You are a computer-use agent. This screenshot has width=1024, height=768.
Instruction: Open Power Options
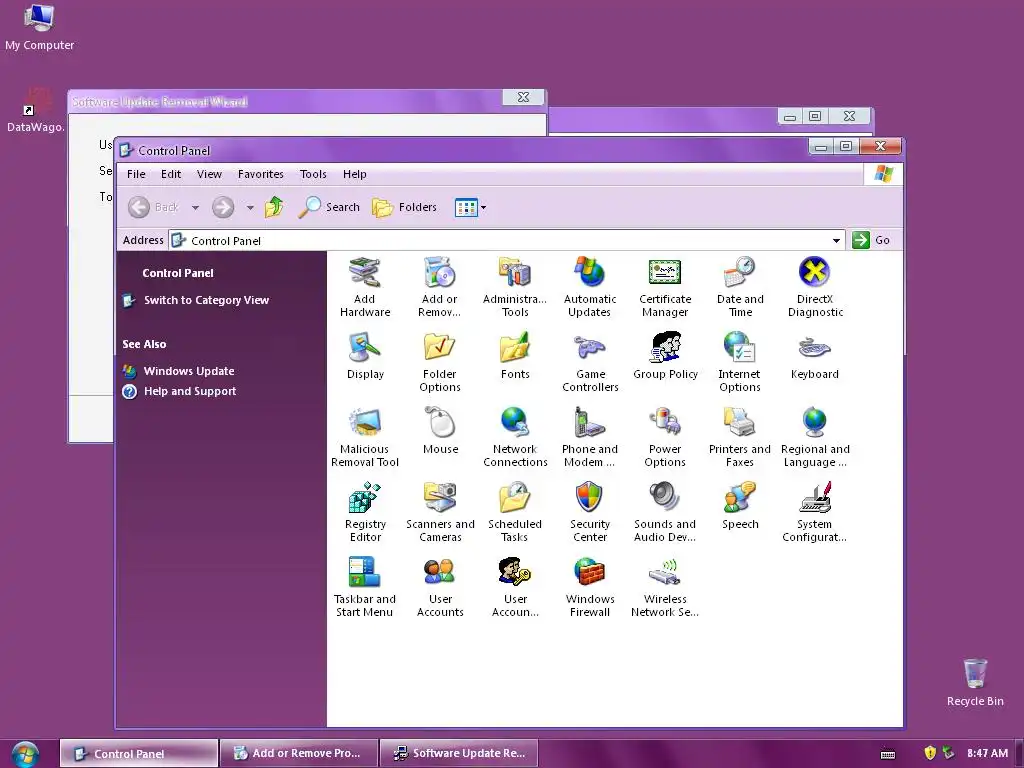pos(665,438)
